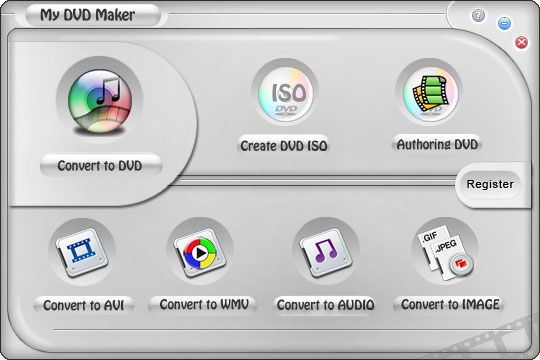Click the My DVD Maker title text
The height and width of the screenshot is (360, 540).
(87, 15)
